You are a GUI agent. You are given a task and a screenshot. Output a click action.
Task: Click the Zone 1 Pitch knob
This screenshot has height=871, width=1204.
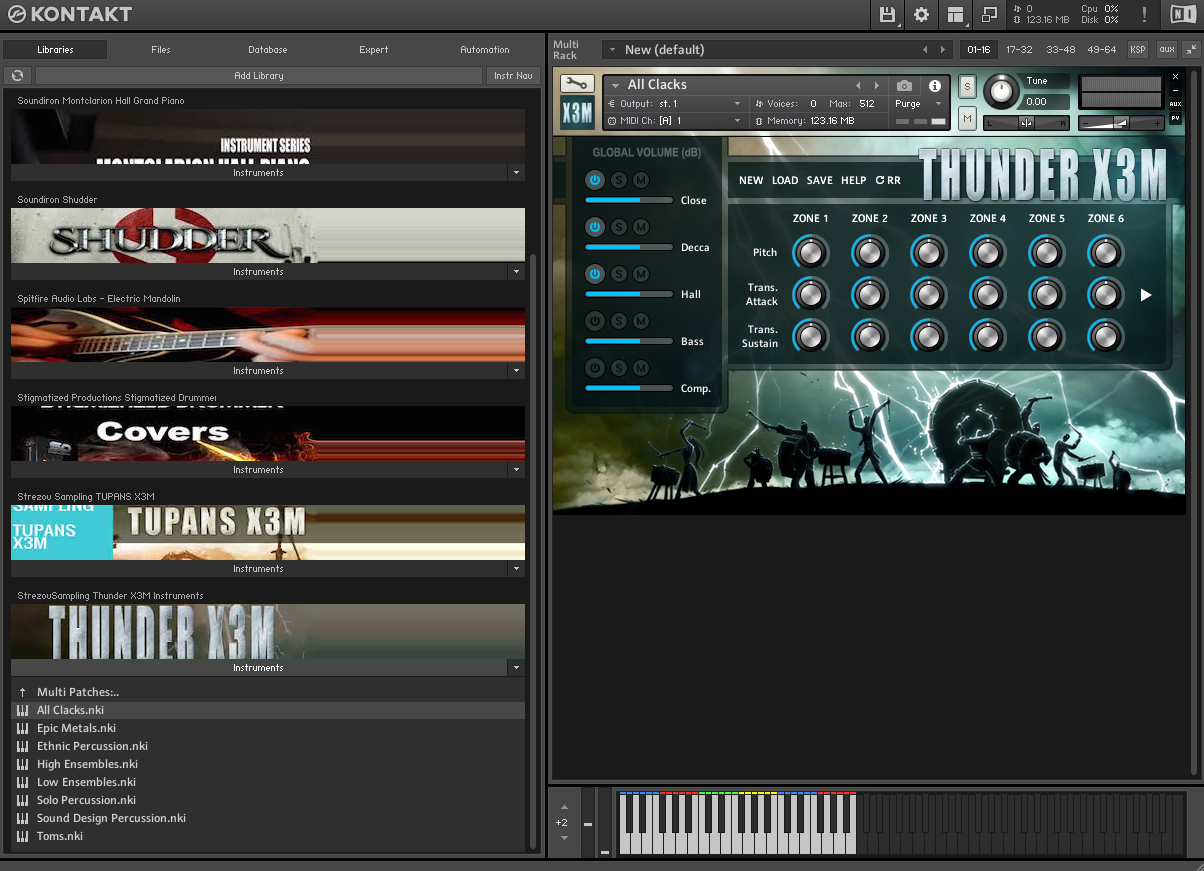(x=810, y=252)
